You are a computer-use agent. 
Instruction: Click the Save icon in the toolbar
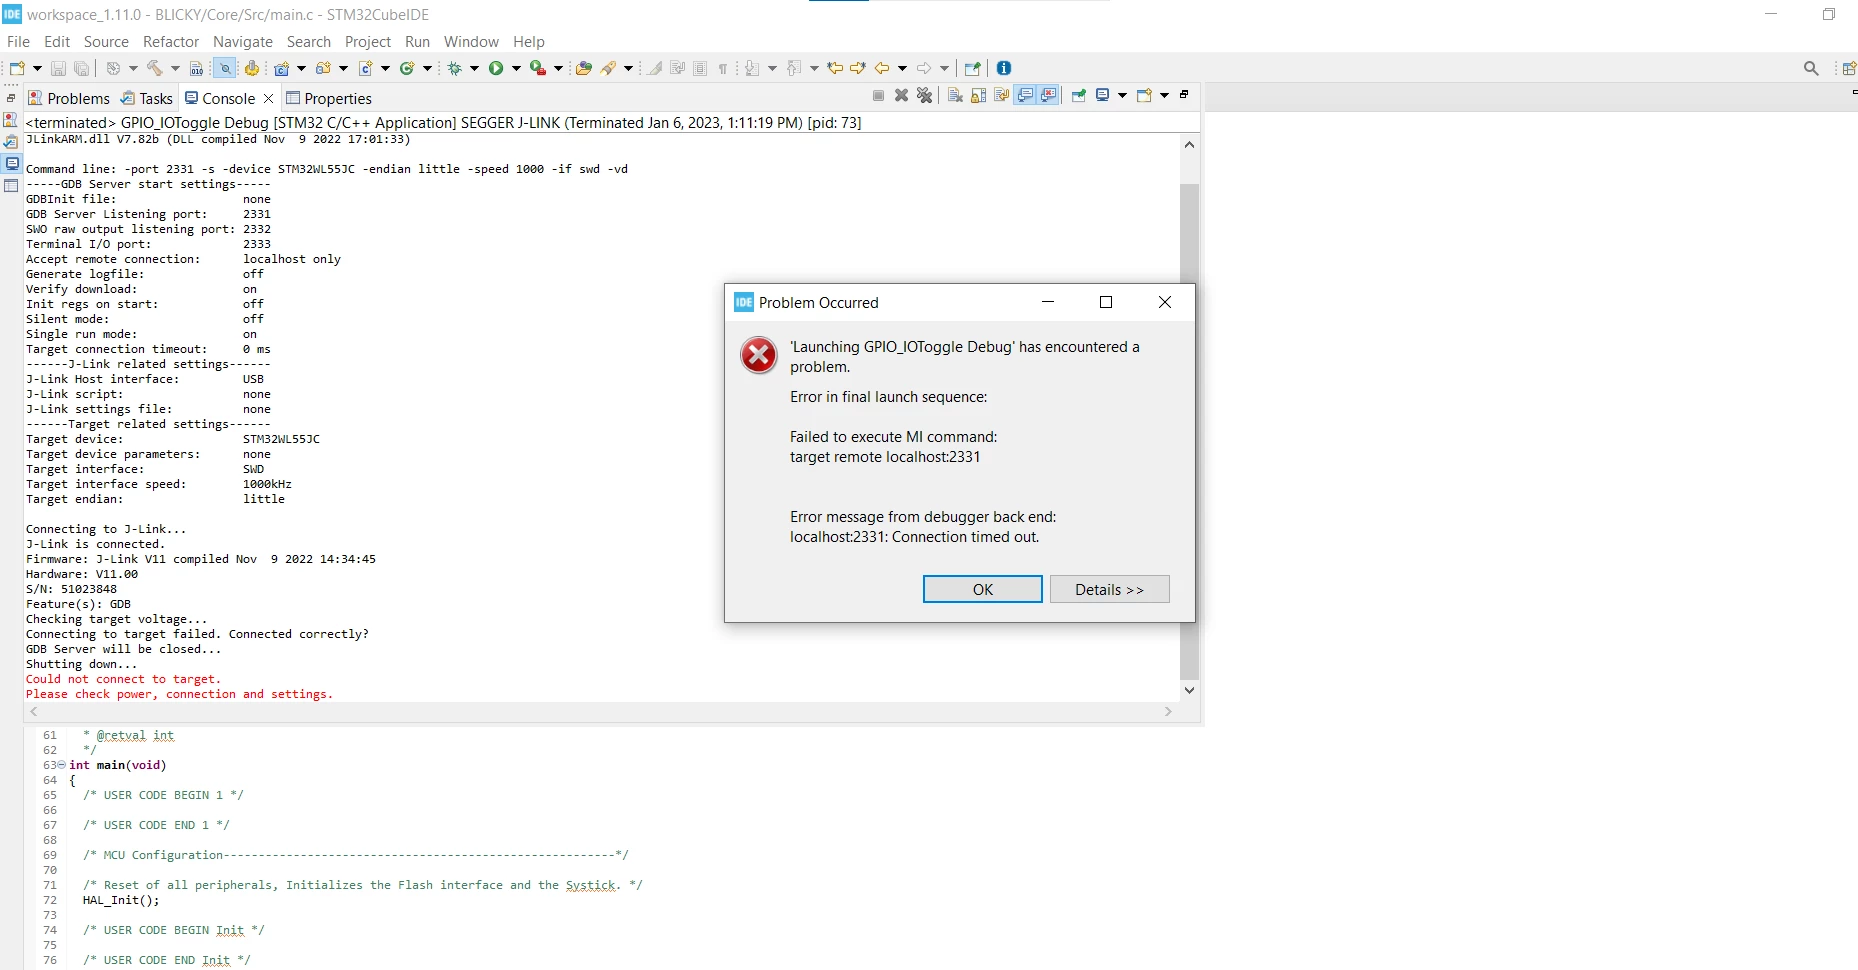click(x=58, y=68)
